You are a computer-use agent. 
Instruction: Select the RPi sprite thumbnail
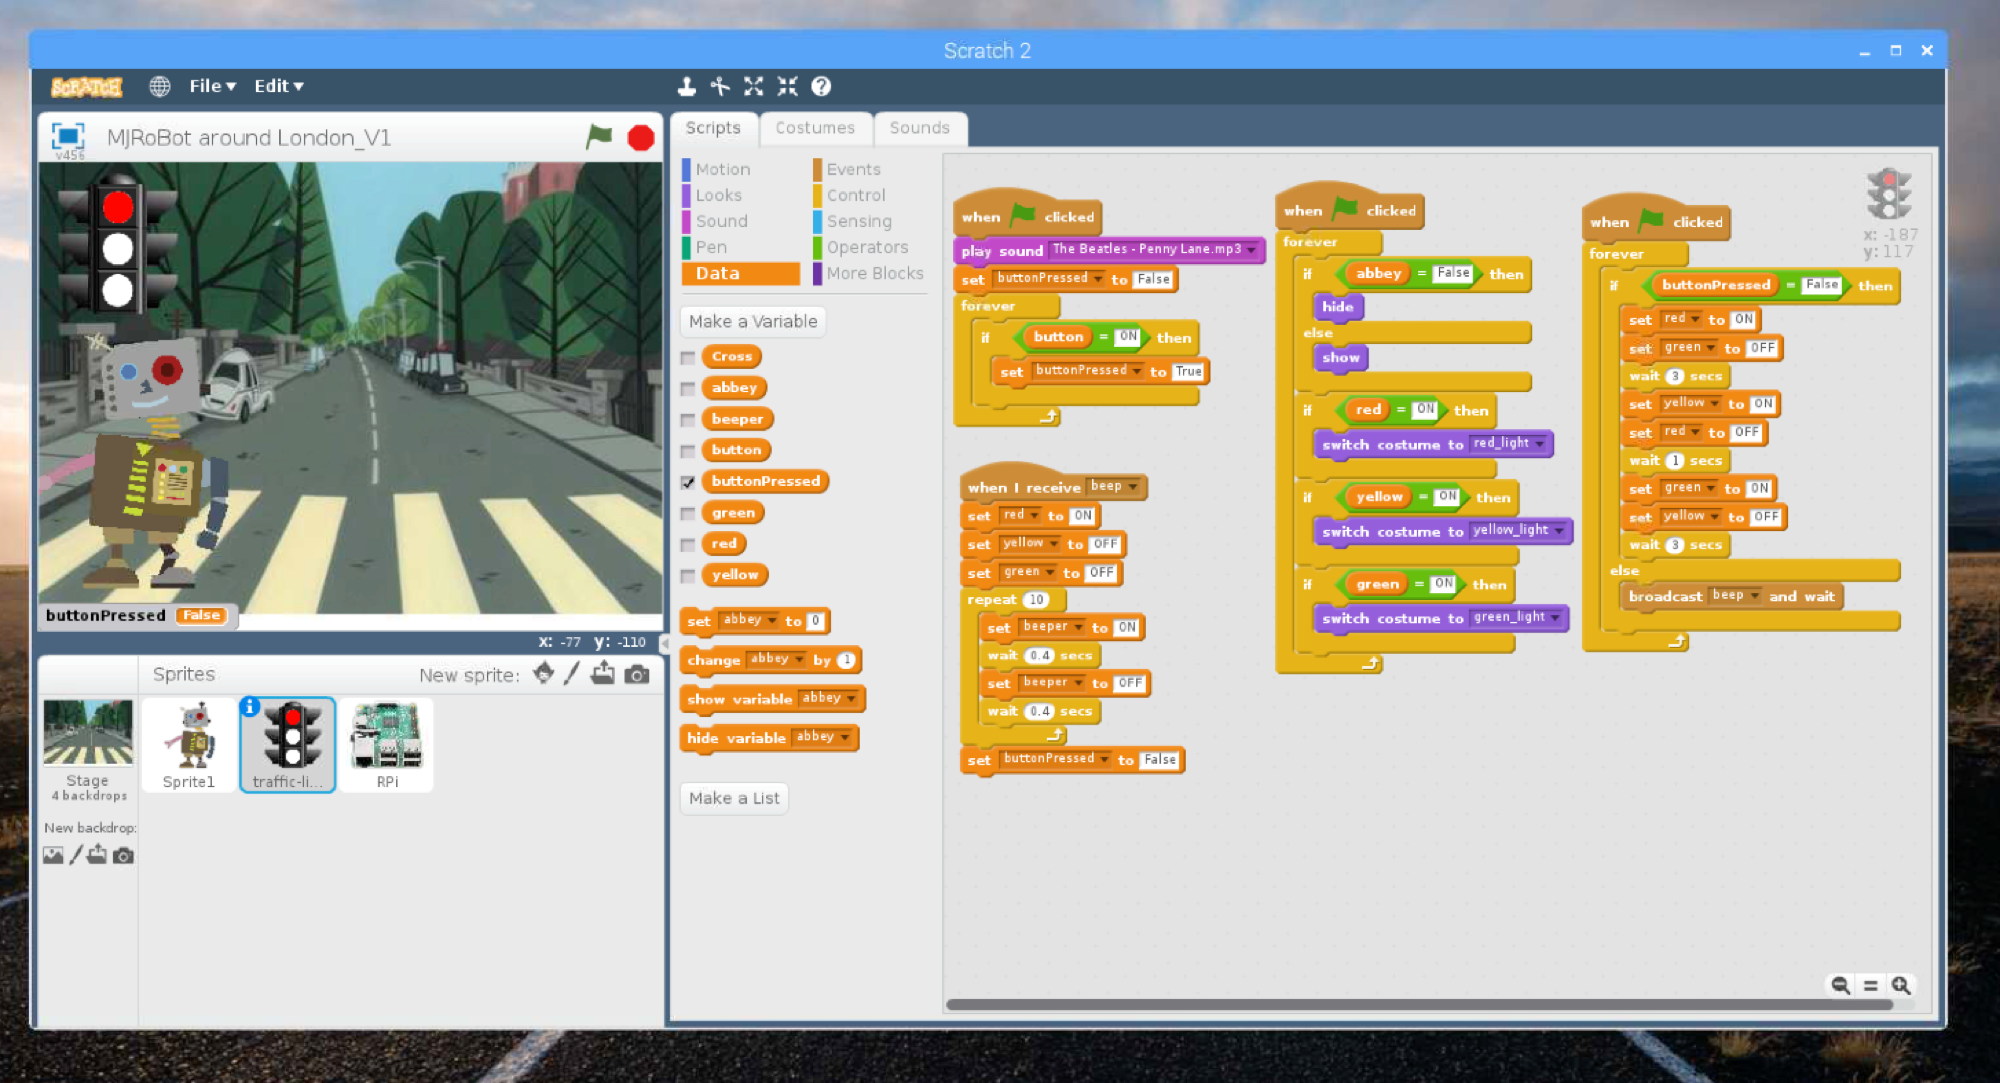[x=386, y=740]
